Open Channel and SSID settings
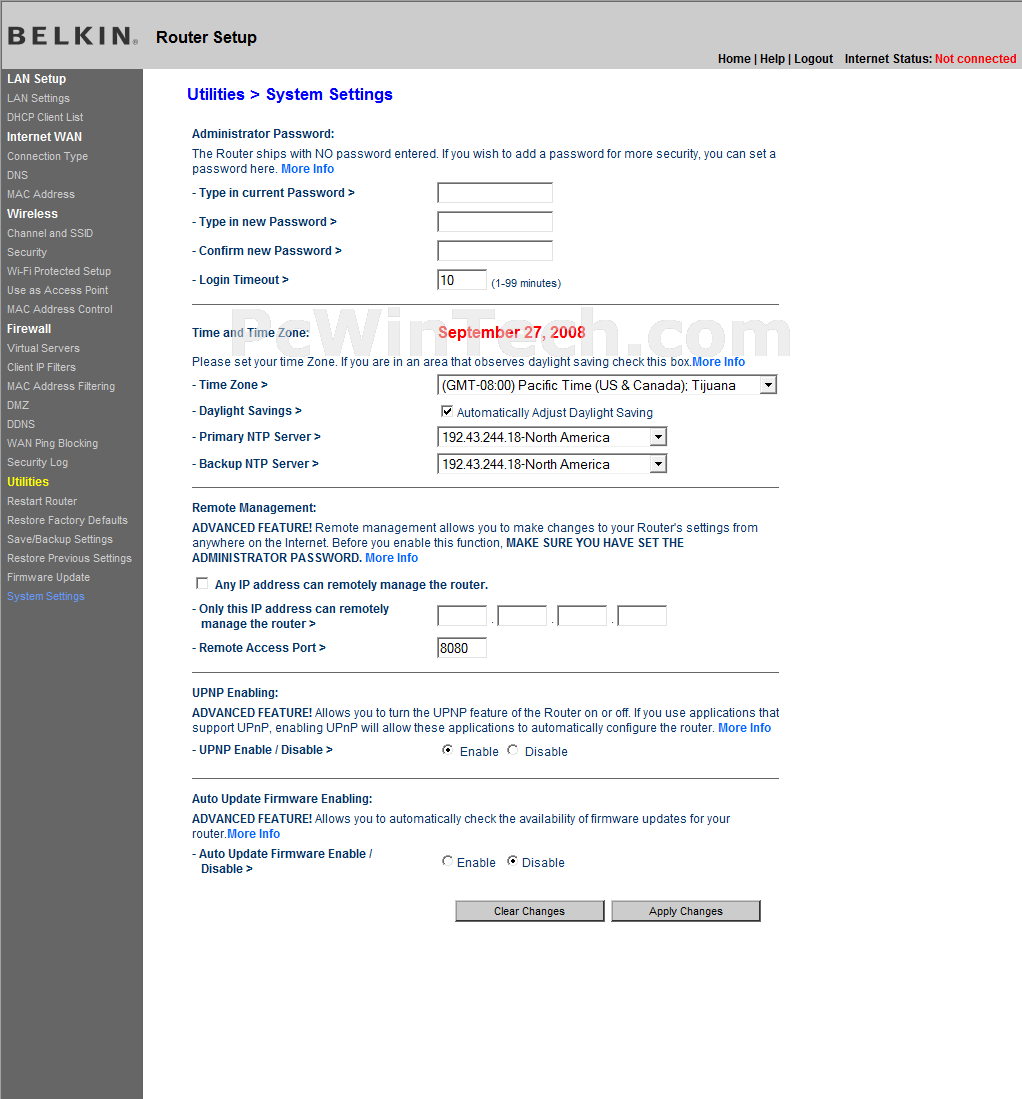1022x1099 pixels. click(x=50, y=233)
